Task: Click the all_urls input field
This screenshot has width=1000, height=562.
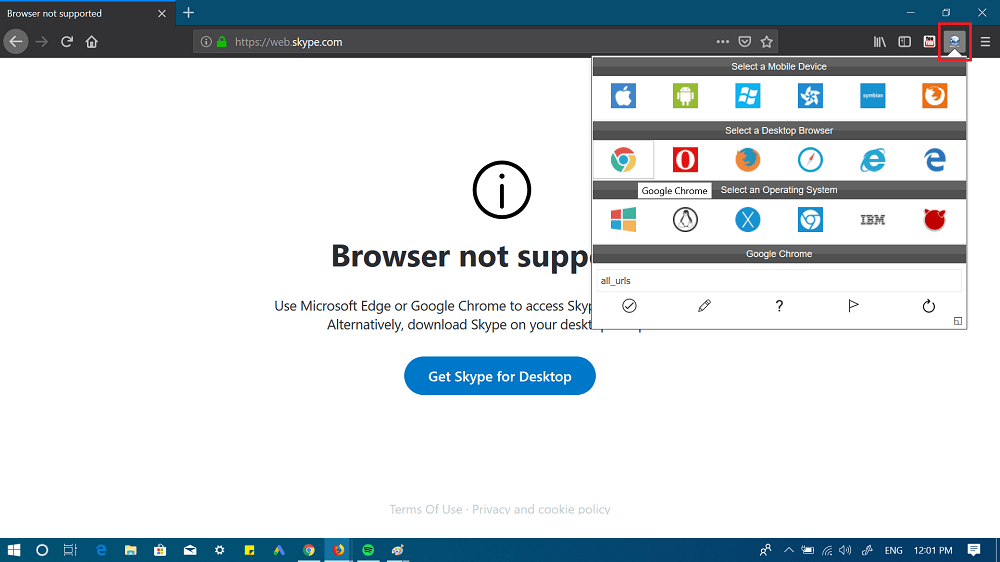Action: (779, 281)
